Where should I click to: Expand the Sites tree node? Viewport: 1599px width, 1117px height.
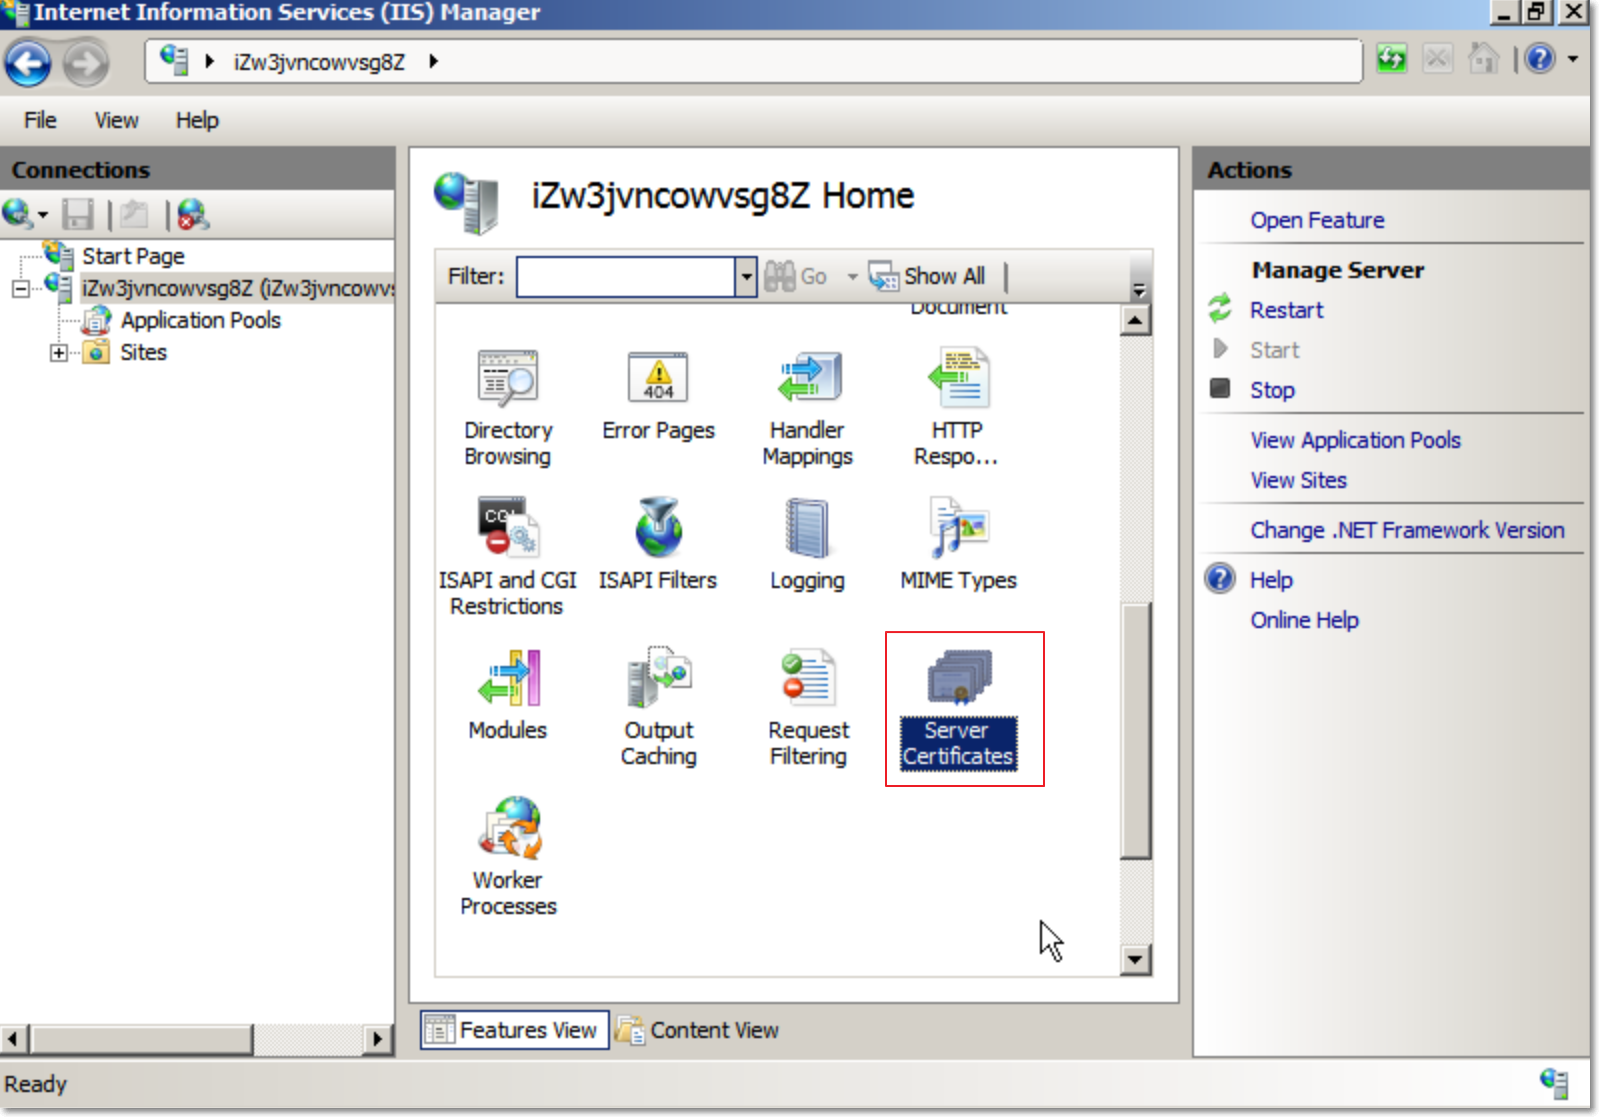(59, 353)
